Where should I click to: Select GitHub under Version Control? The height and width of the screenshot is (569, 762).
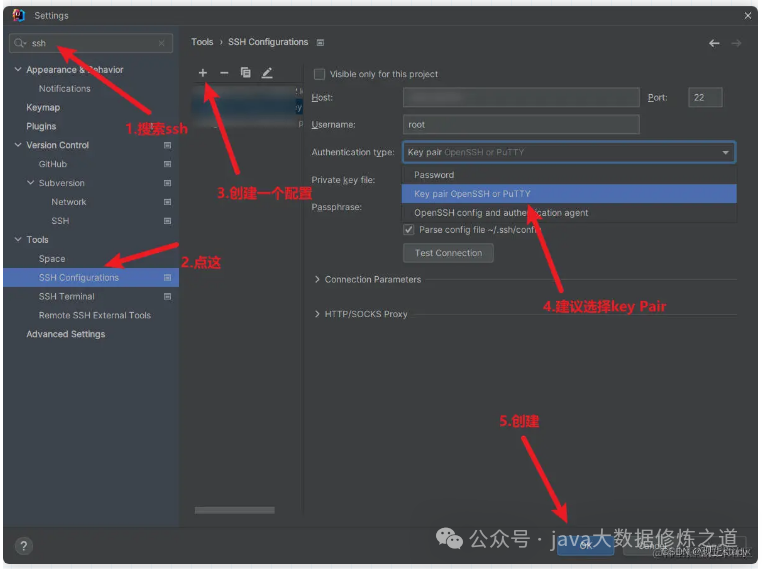click(53, 164)
